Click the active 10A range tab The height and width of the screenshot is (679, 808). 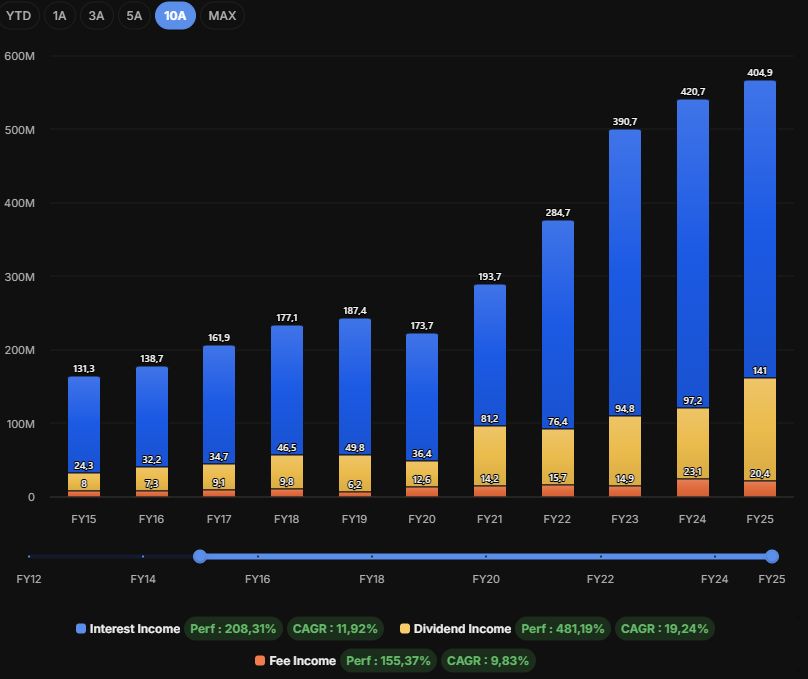[175, 16]
